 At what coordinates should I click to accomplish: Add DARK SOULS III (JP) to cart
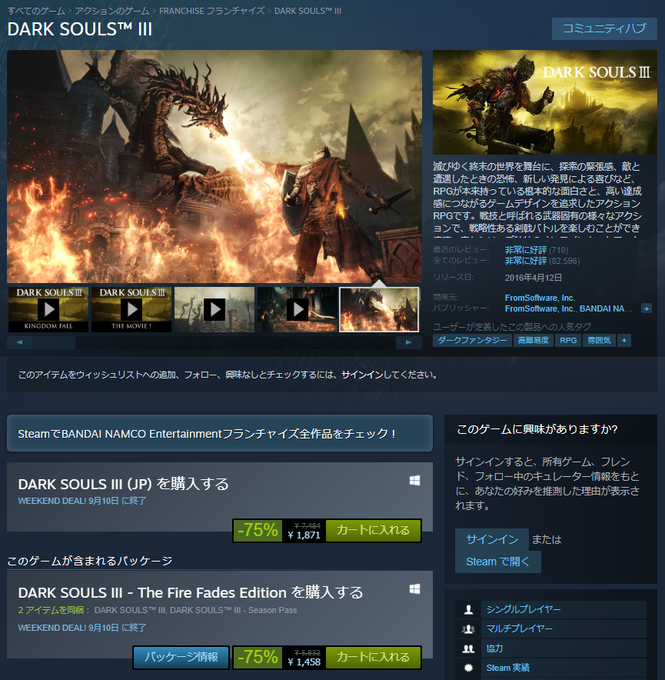373,530
